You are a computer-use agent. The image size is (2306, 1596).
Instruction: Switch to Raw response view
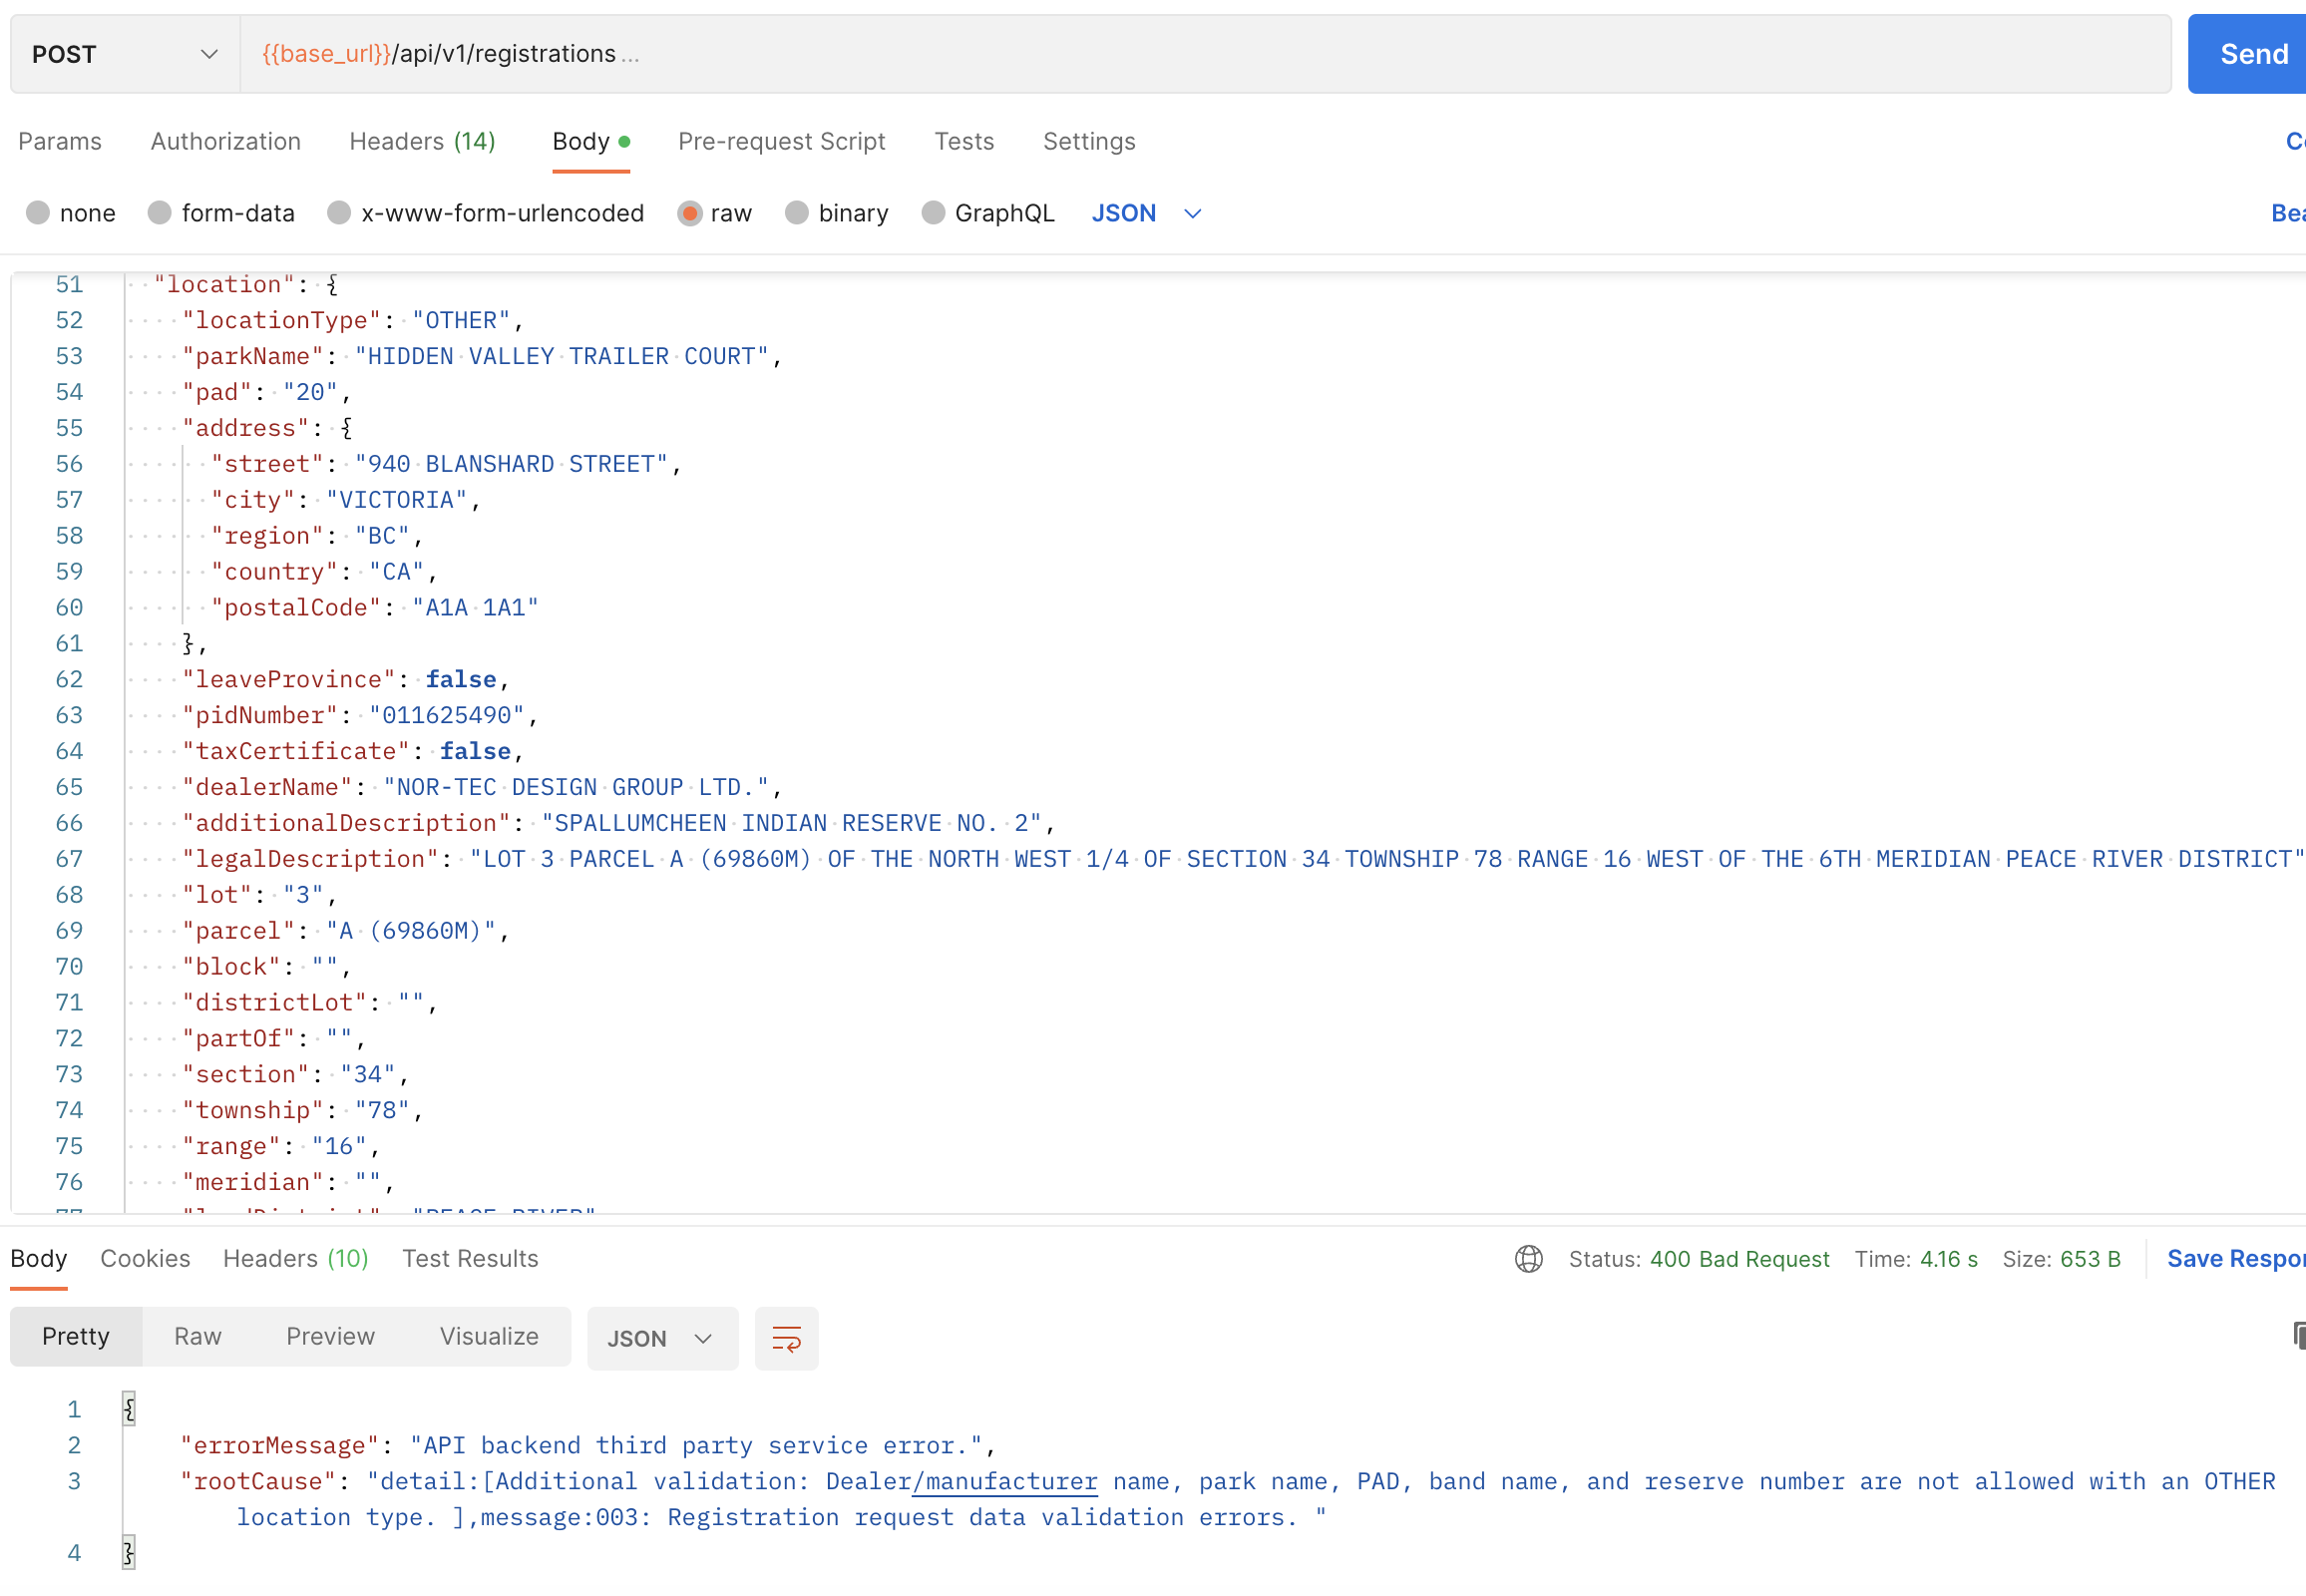click(198, 1336)
